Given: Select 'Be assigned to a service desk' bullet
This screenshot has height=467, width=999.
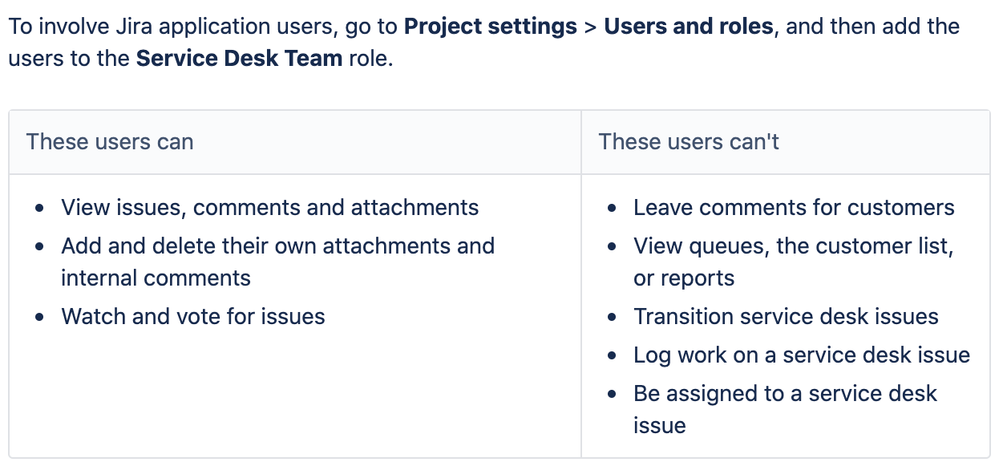Looking at the screenshot, I should click(785, 409).
